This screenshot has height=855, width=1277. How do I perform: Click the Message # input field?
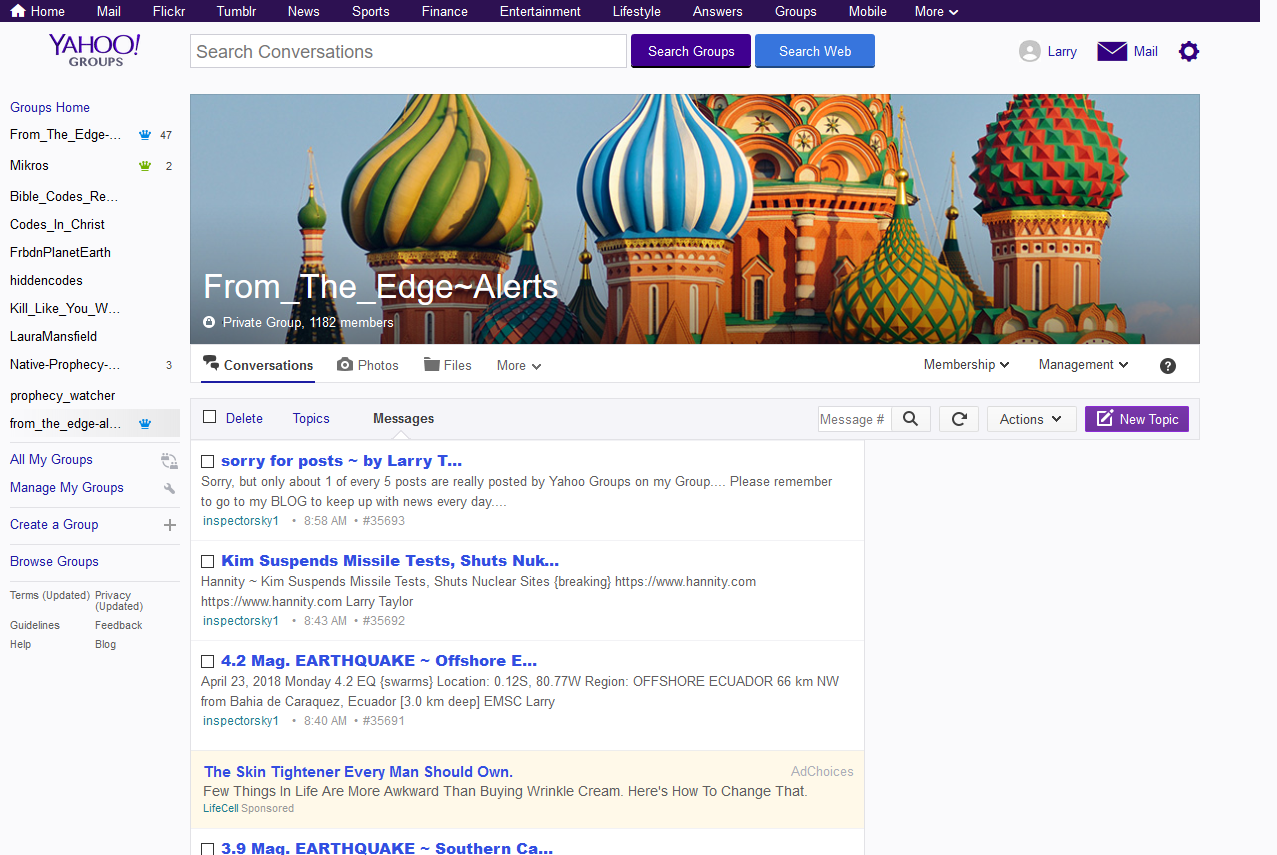(x=854, y=419)
